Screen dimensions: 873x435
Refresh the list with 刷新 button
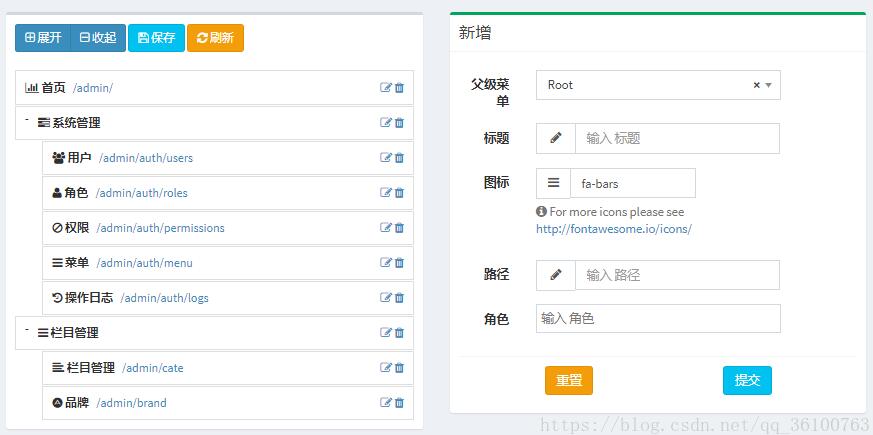tap(215, 38)
